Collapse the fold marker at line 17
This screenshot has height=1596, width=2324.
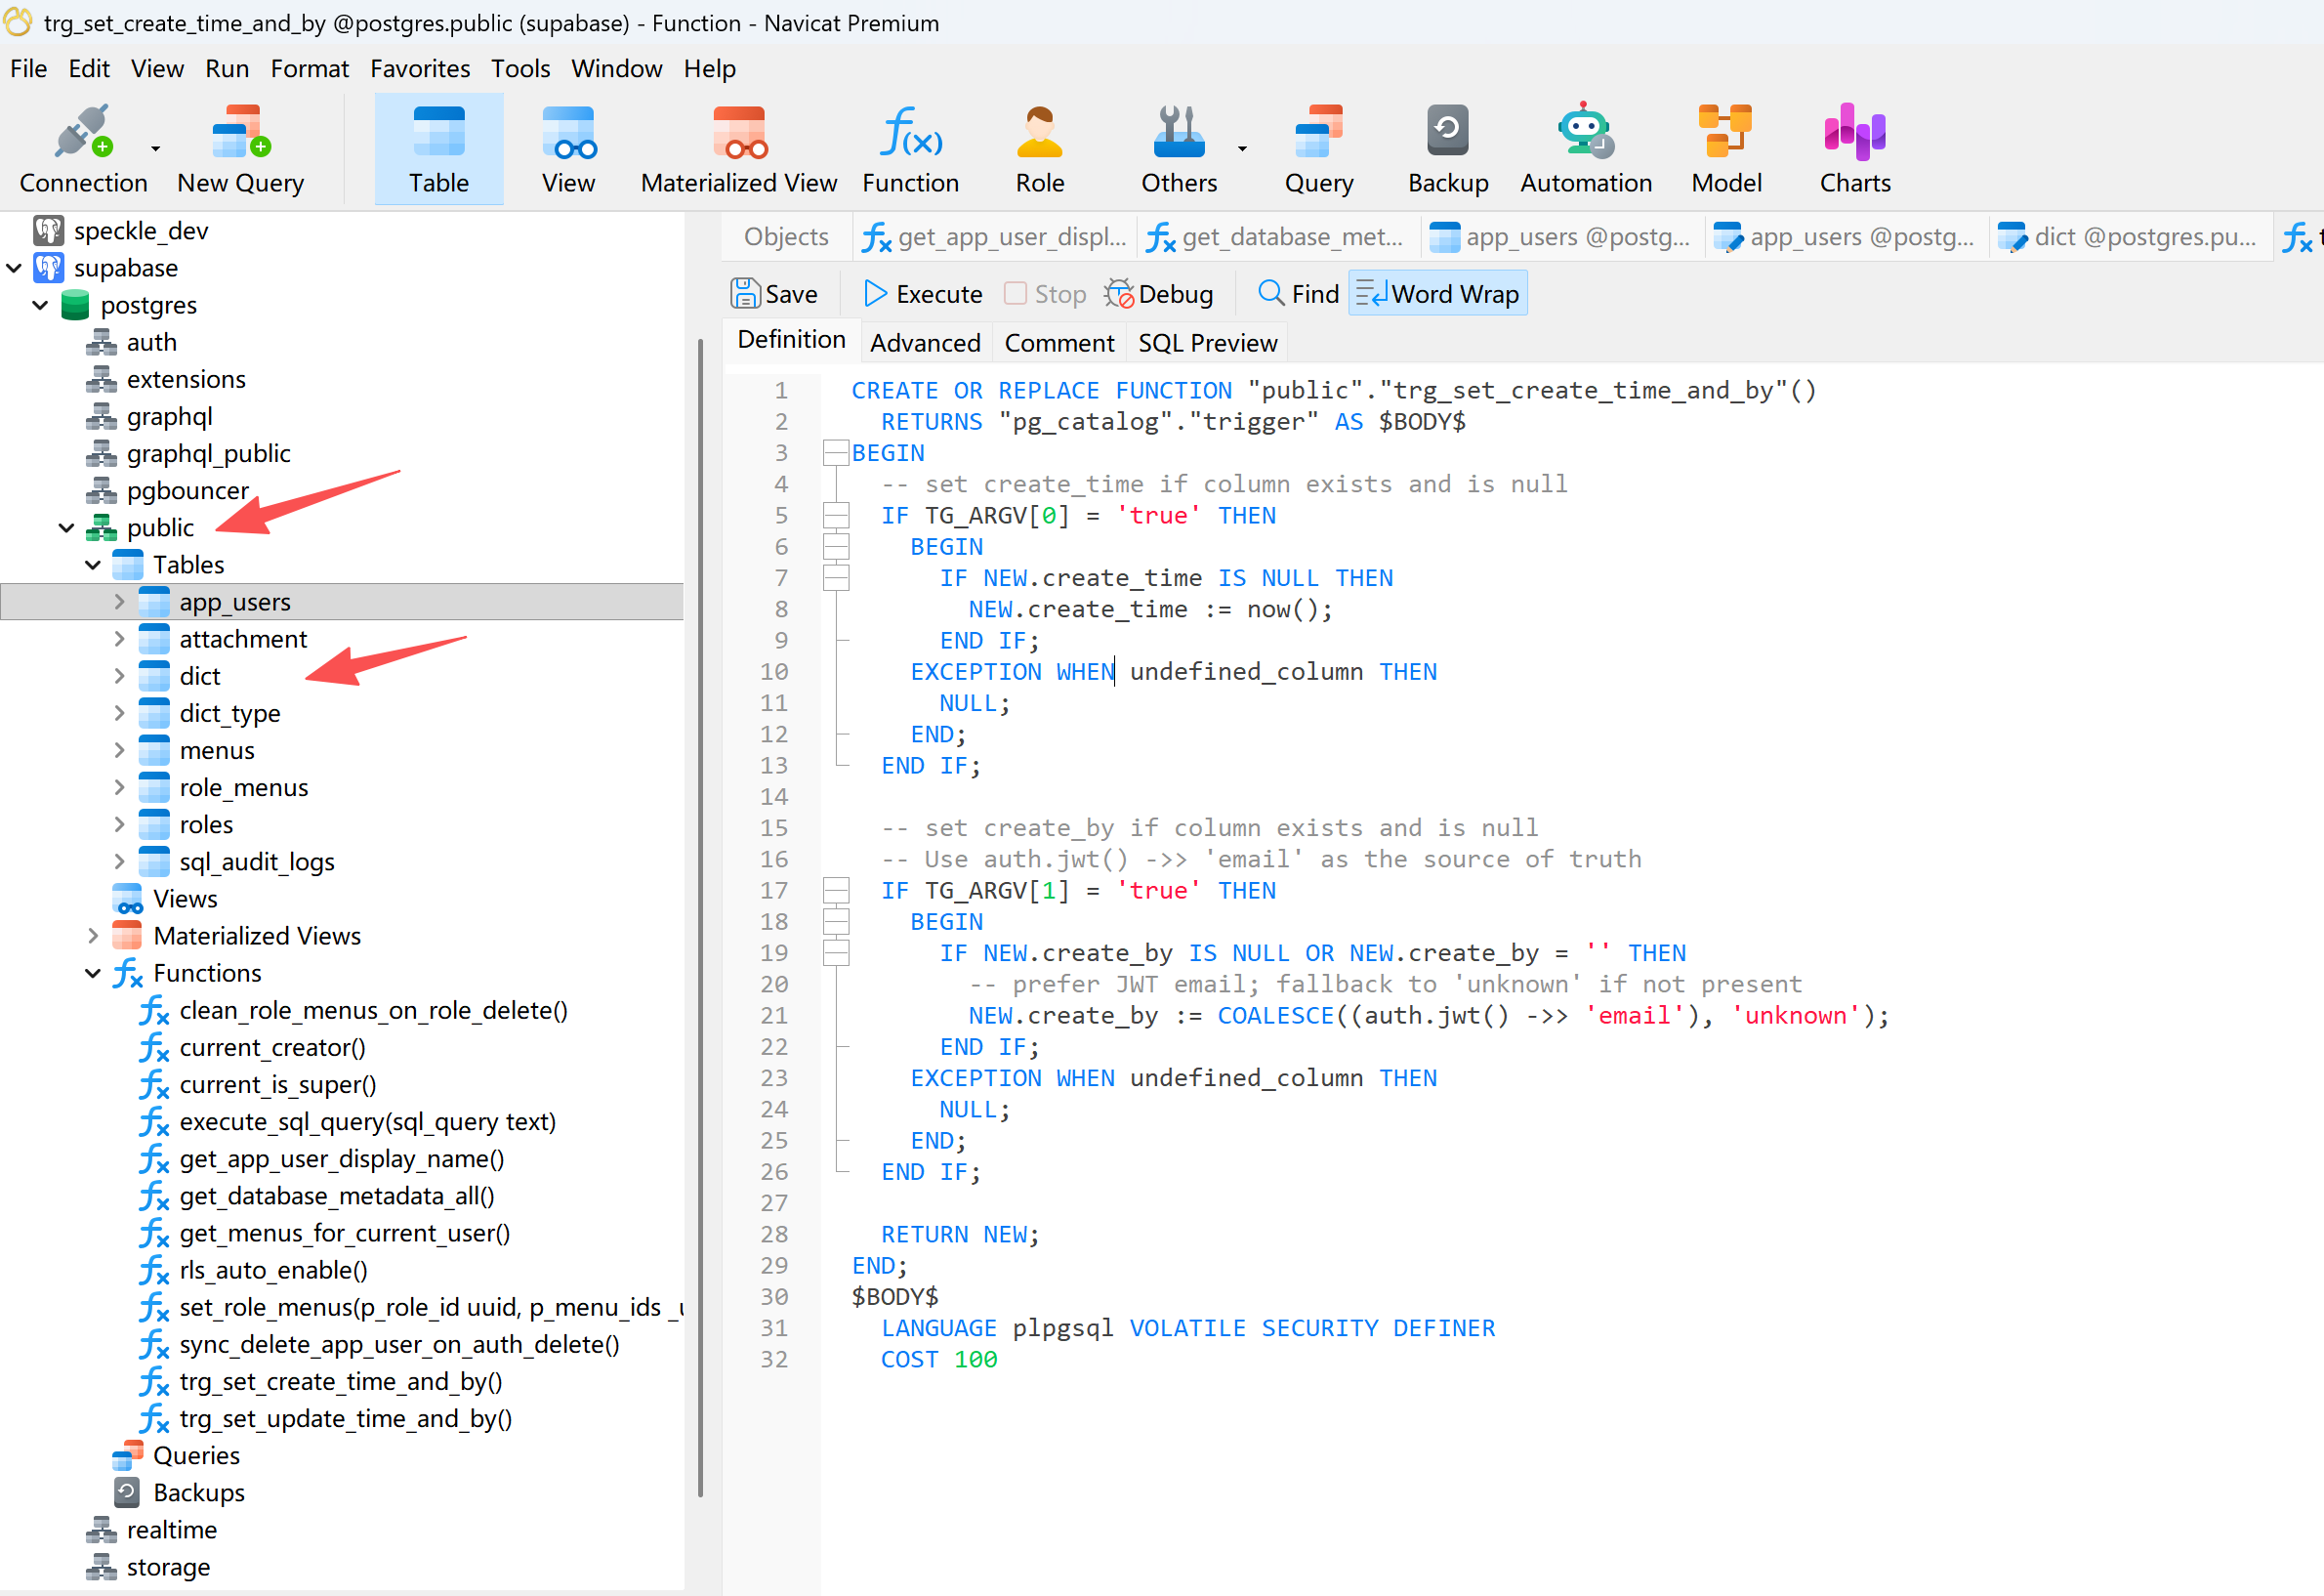[836, 890]
